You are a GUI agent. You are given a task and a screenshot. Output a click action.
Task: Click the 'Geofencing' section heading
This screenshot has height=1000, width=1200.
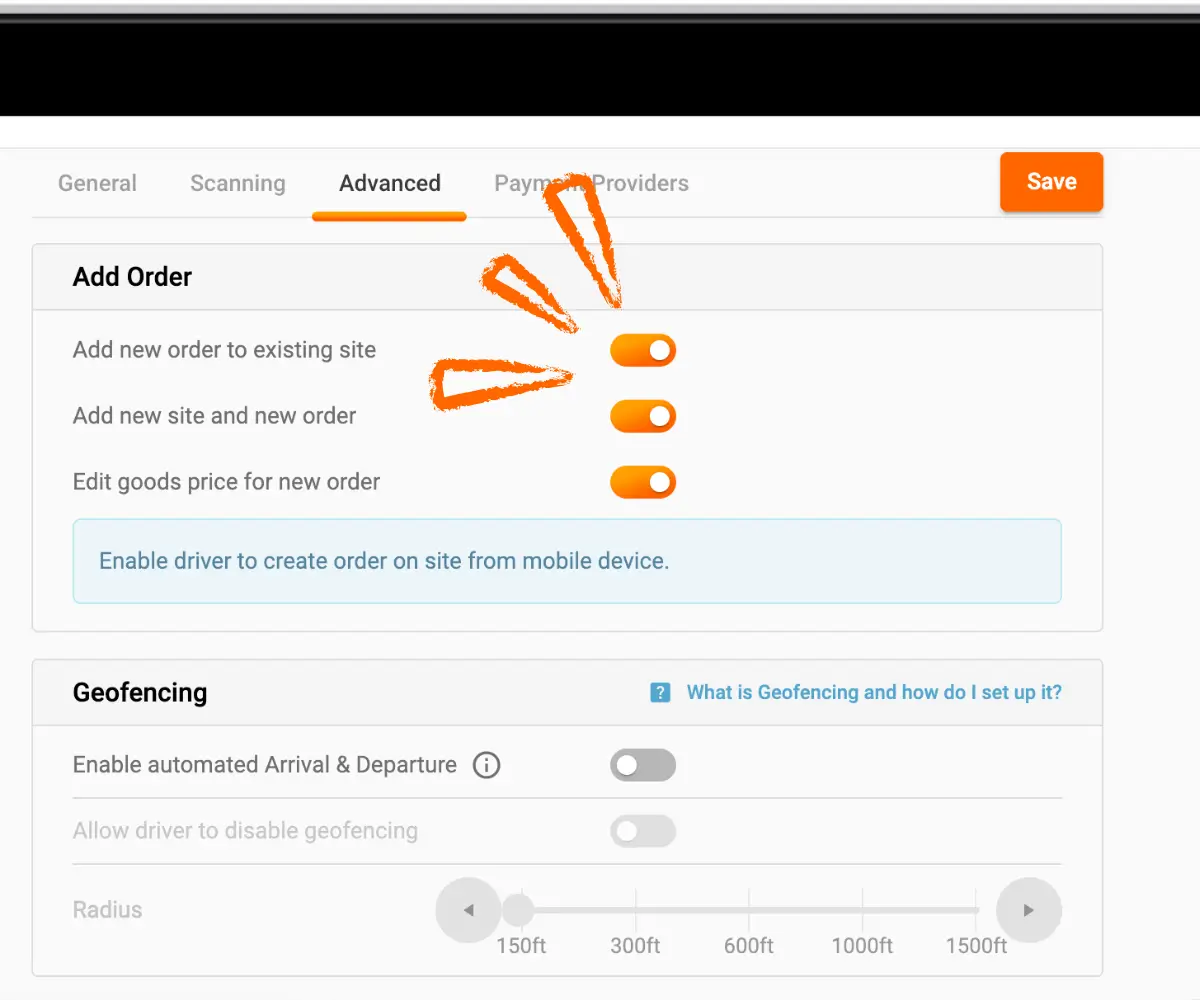(140, 692)
